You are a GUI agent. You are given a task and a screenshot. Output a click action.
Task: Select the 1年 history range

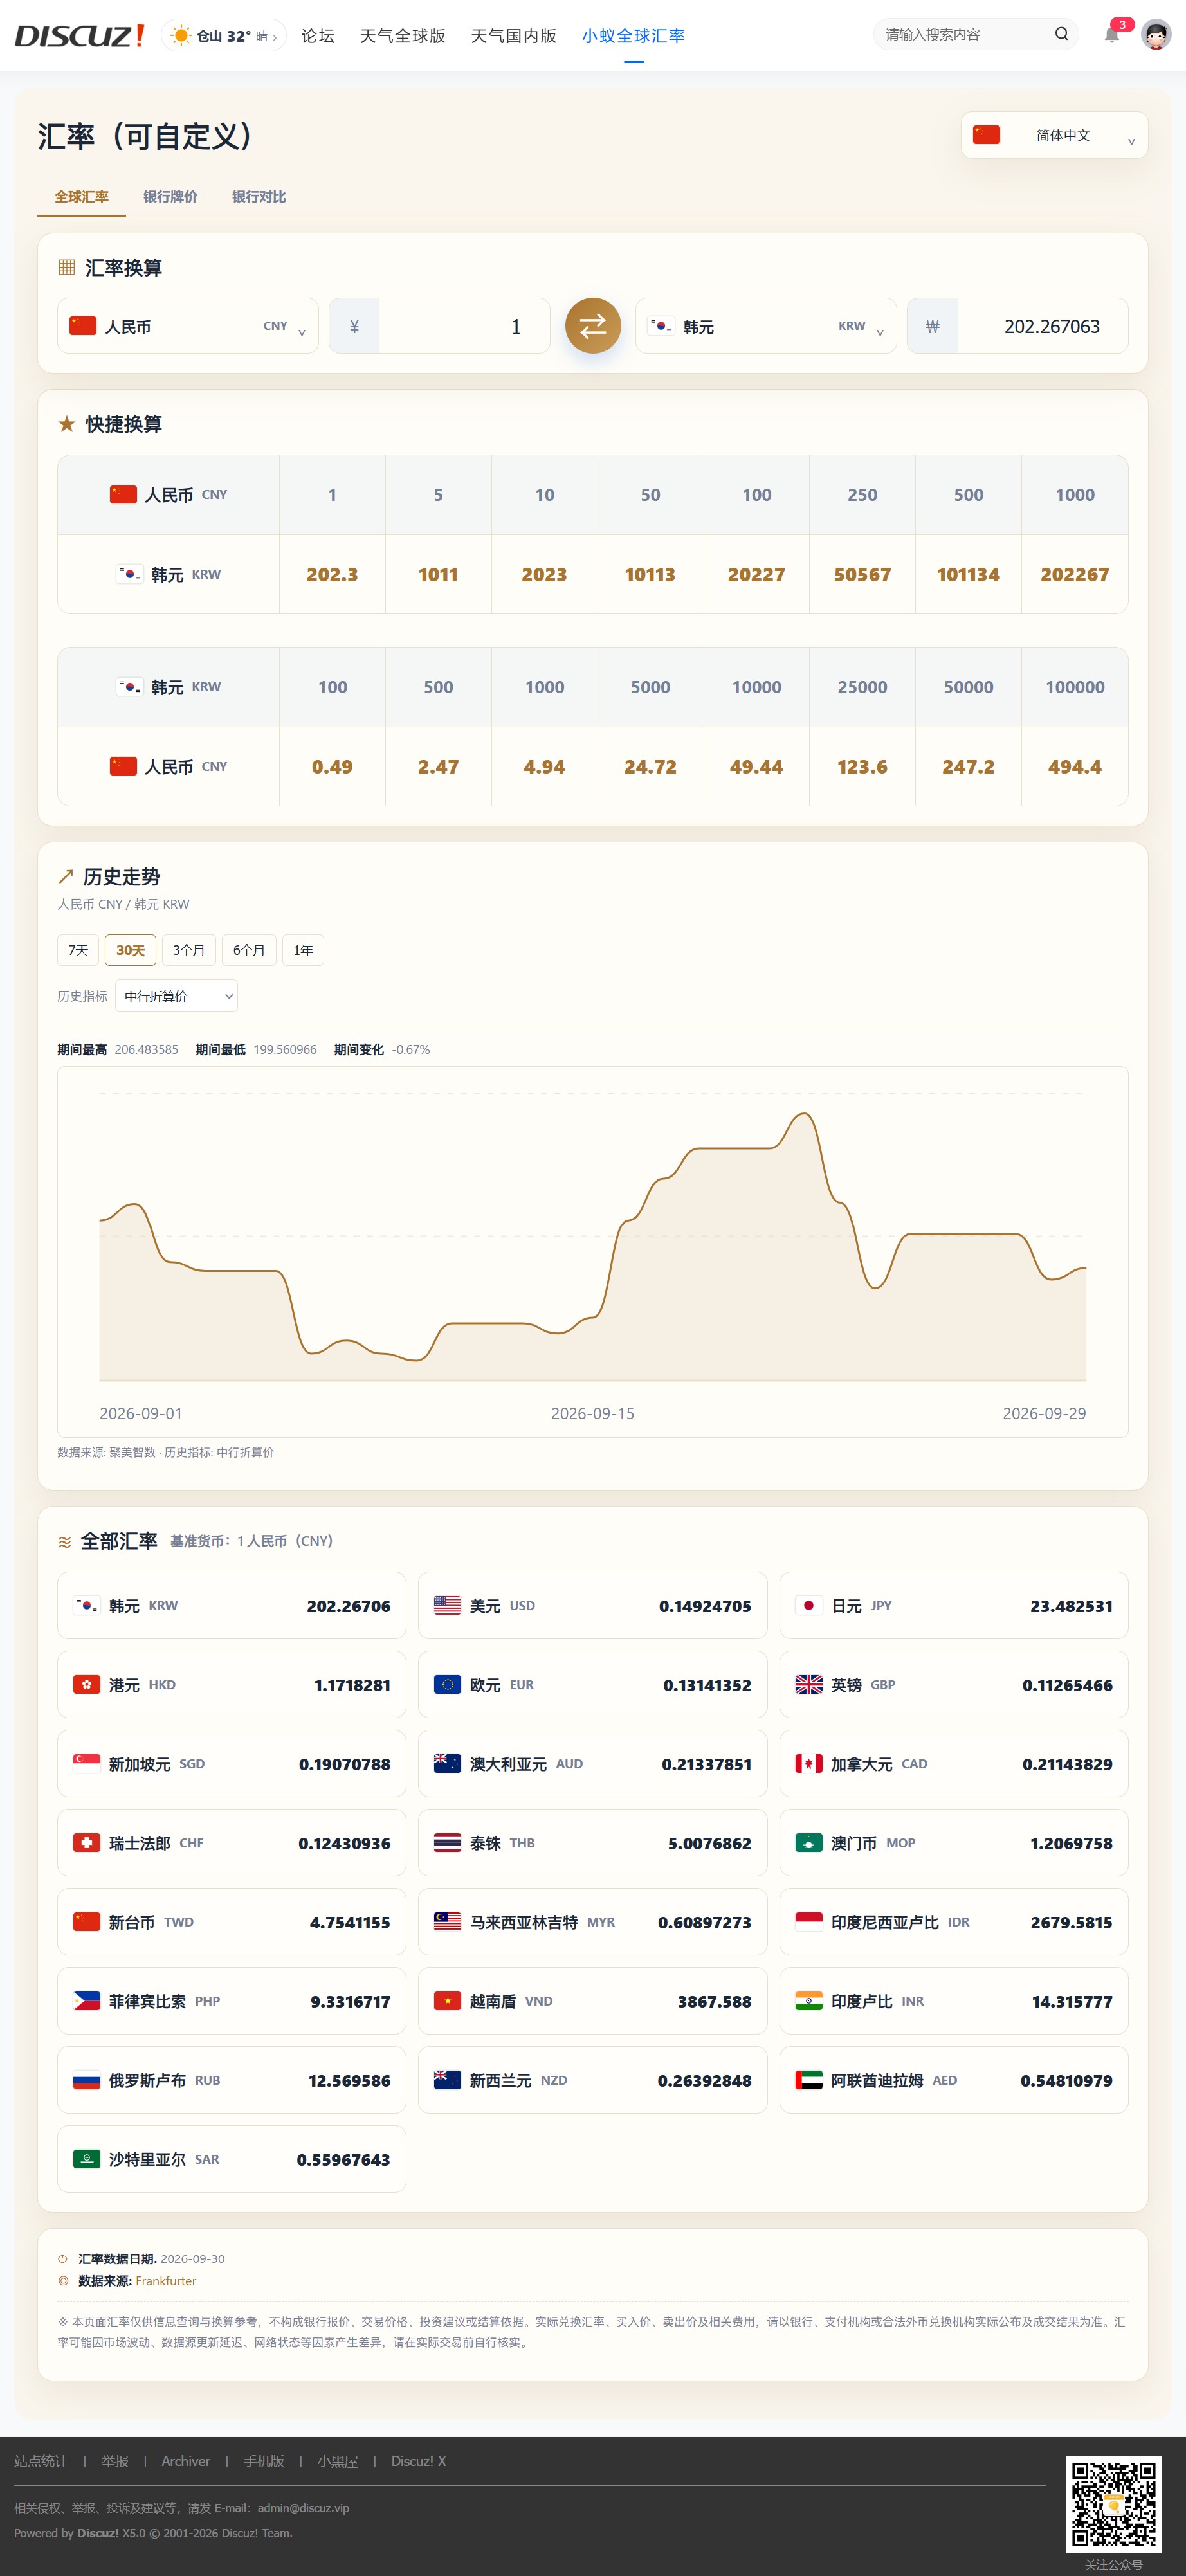pos(303,950)
